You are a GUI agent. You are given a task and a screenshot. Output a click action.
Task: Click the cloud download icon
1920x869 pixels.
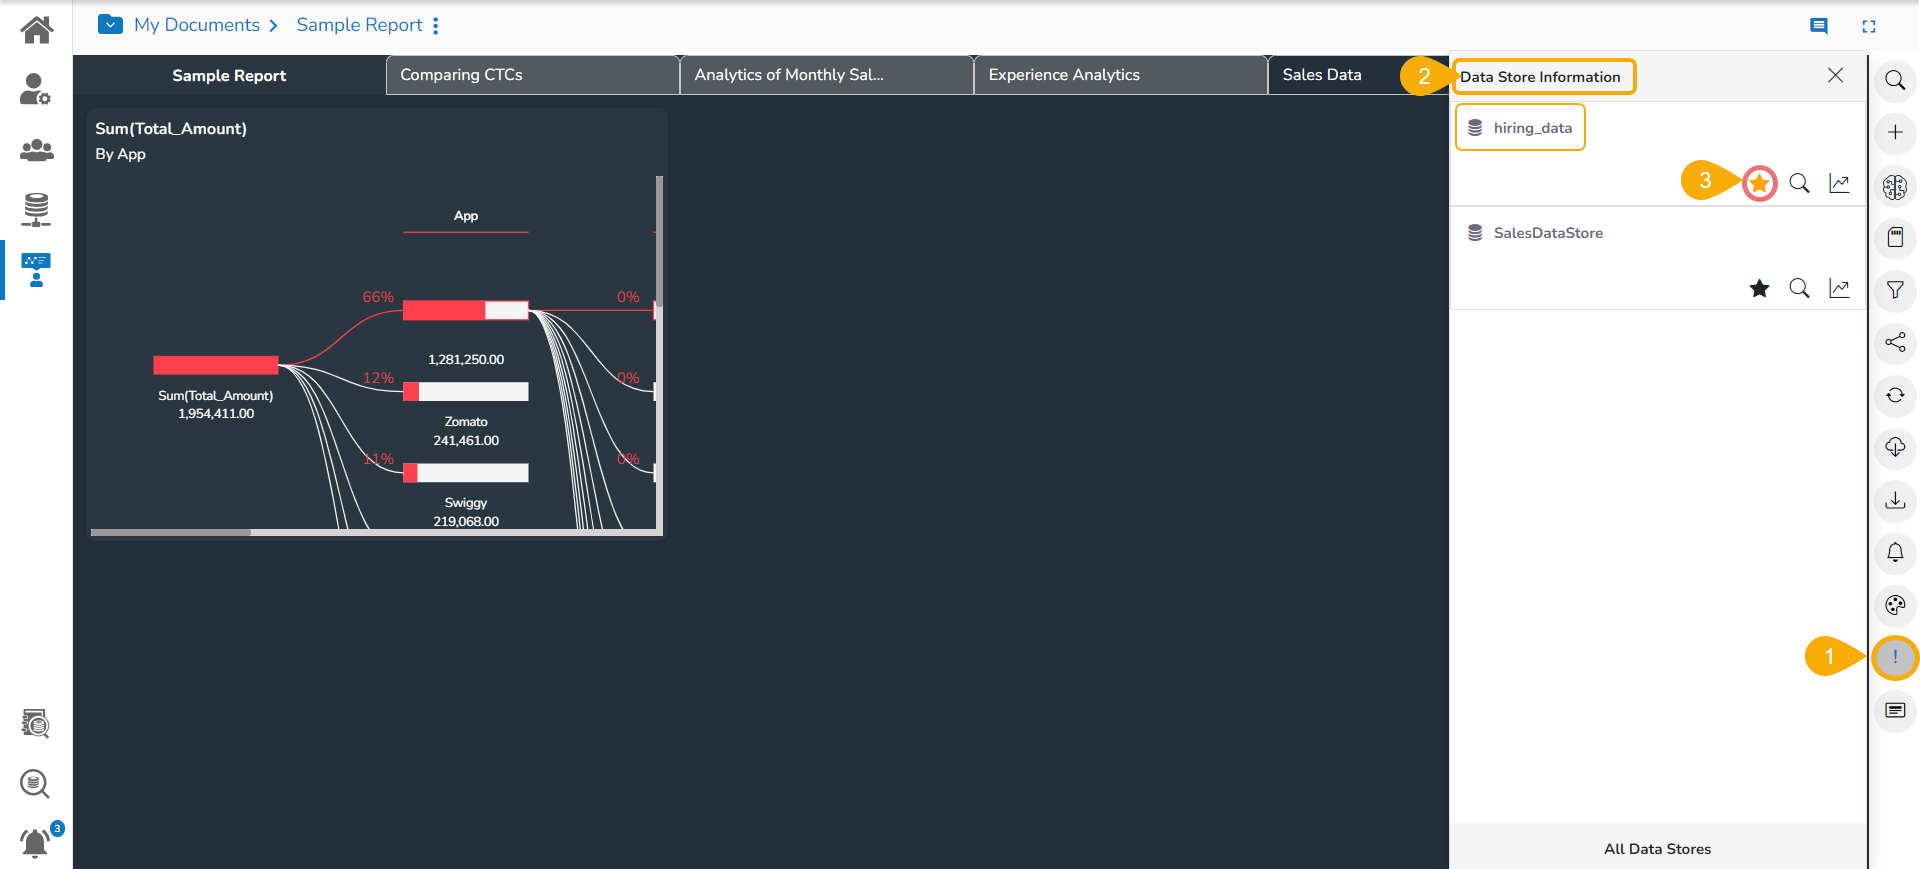[1895, 447]
